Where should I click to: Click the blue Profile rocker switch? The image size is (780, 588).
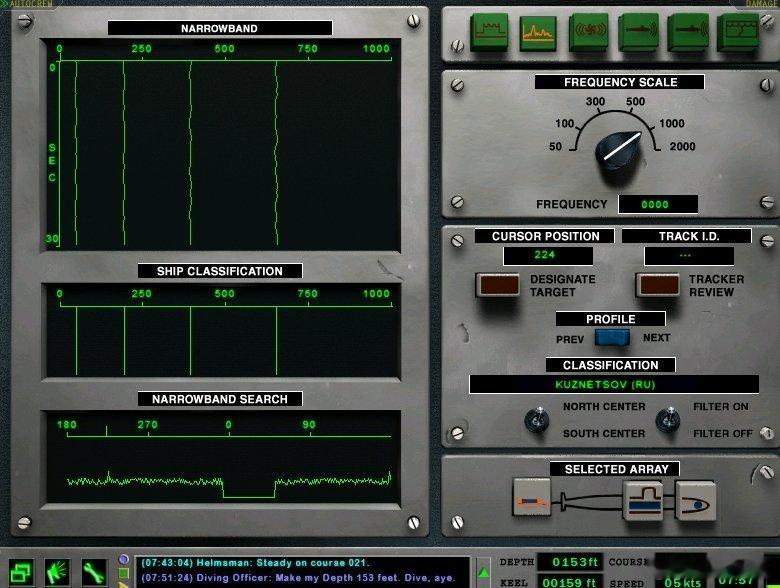click(612, 338)
